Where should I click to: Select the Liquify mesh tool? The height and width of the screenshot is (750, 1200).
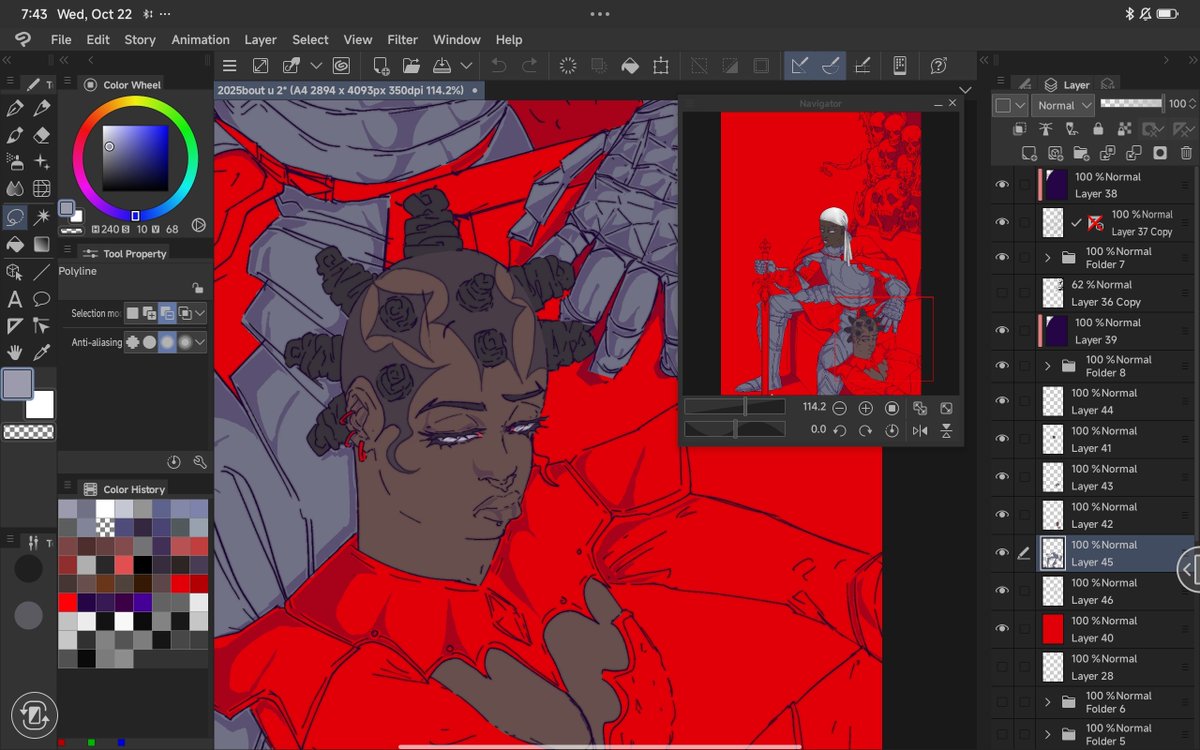[42, 189]
